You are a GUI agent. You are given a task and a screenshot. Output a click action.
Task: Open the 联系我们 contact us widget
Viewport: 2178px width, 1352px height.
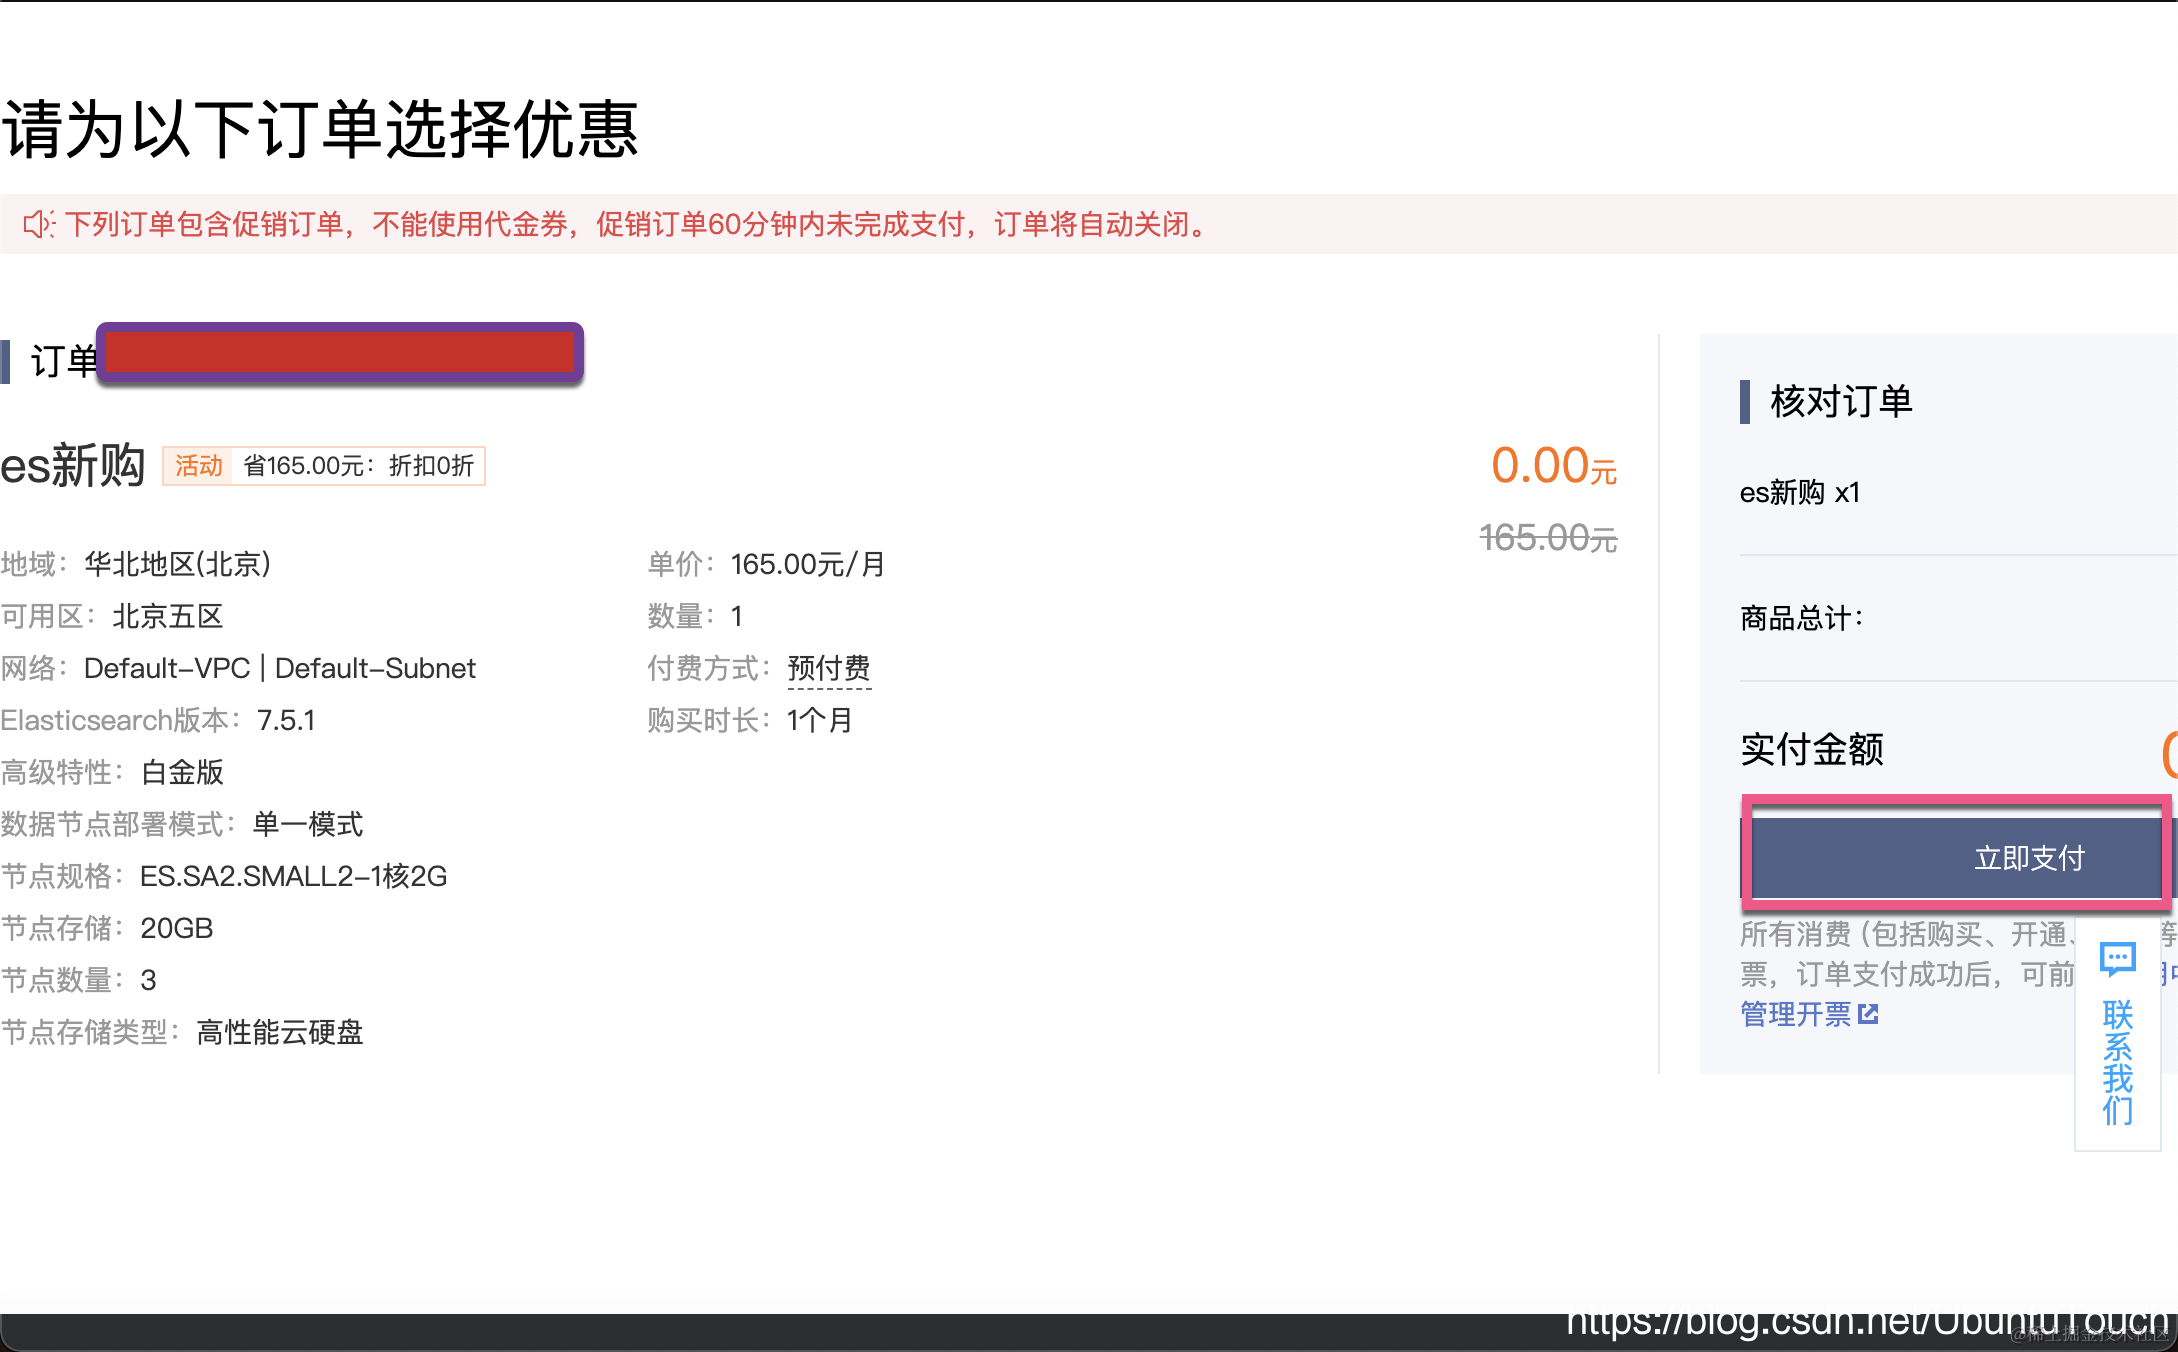click(2117, 1062)
